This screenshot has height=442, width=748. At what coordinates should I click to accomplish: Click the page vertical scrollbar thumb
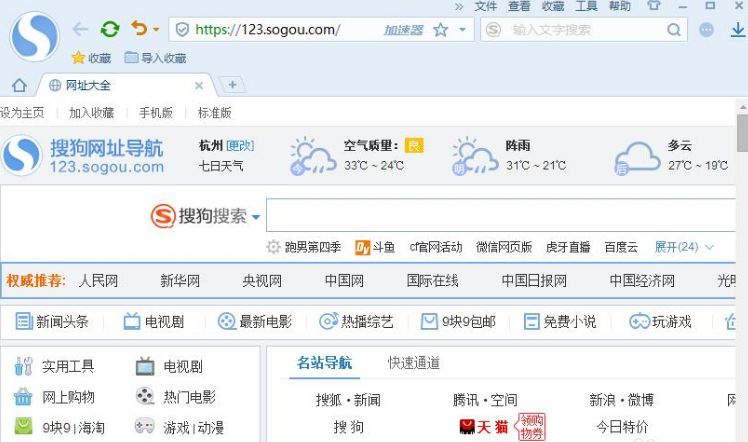742,133
